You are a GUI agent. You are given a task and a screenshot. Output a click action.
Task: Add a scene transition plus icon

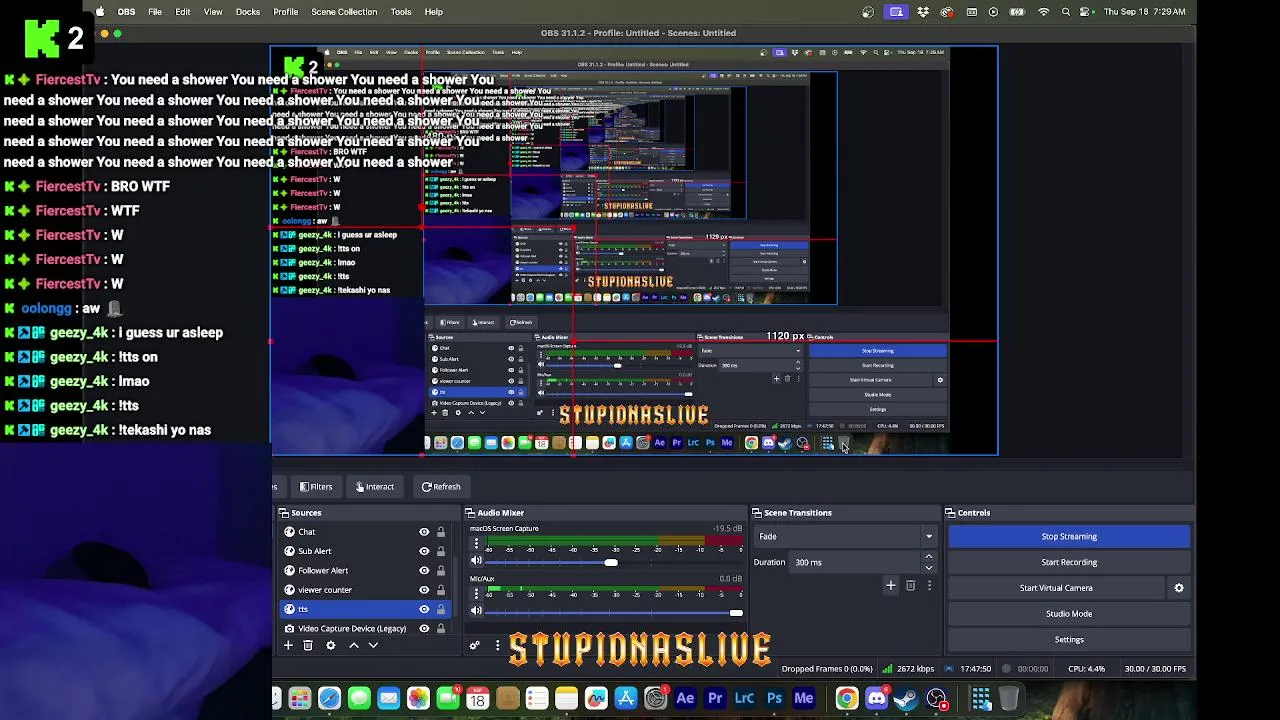click(891, 586)
